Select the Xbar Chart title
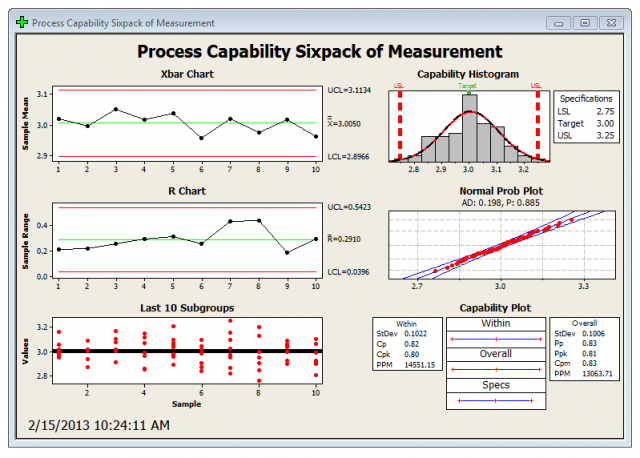The image size is (640, 458). [185, 74]
